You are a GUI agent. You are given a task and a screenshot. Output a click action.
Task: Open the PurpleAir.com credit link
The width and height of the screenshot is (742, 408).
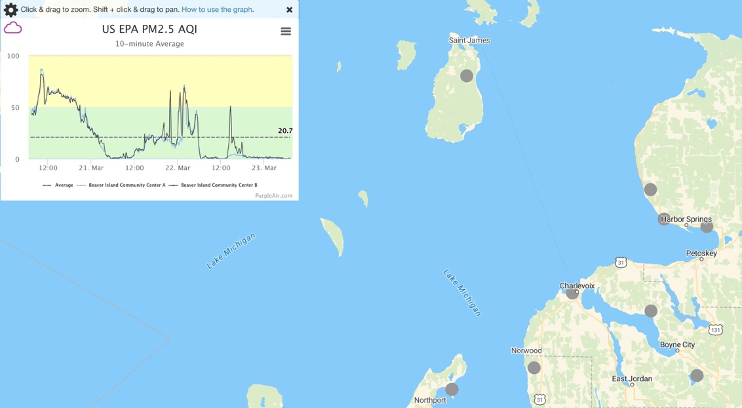click(x=274, y=196)
